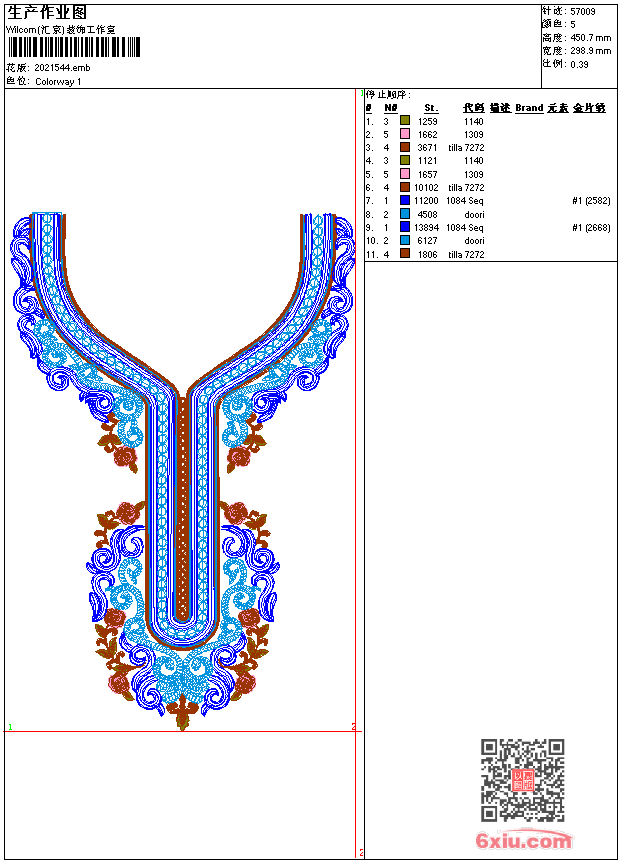Select stitch count '1121' in row 4
This screenshot has width=620, height=860.
(427, 161)
